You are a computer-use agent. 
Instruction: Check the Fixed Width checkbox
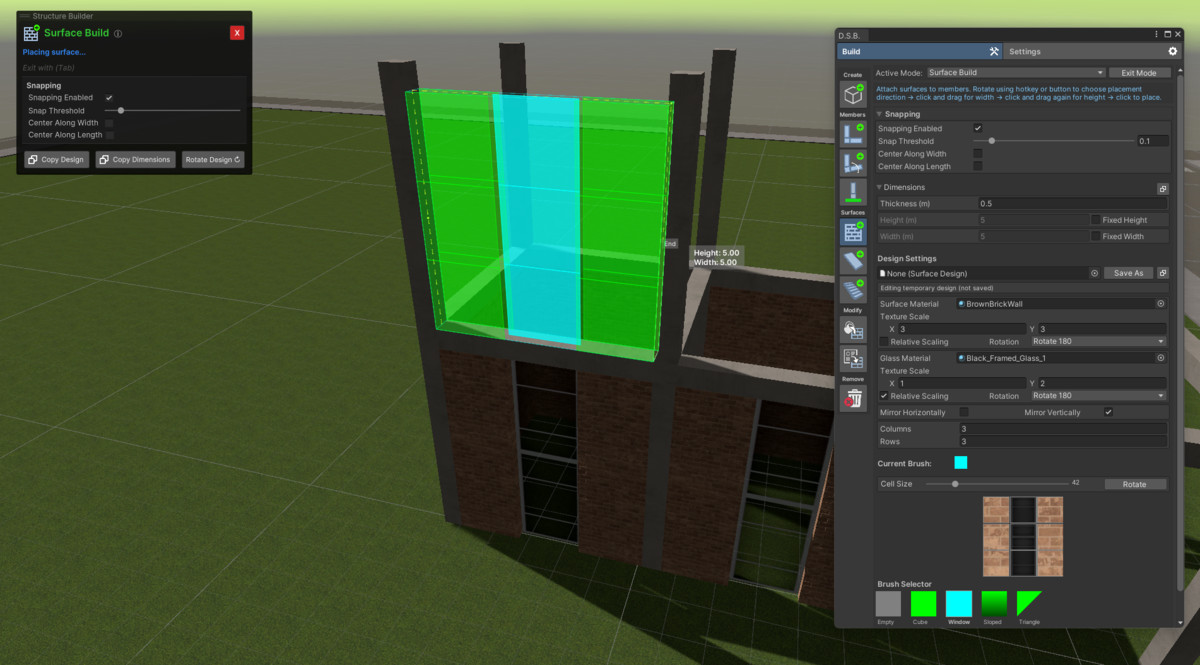[1094, 237]
